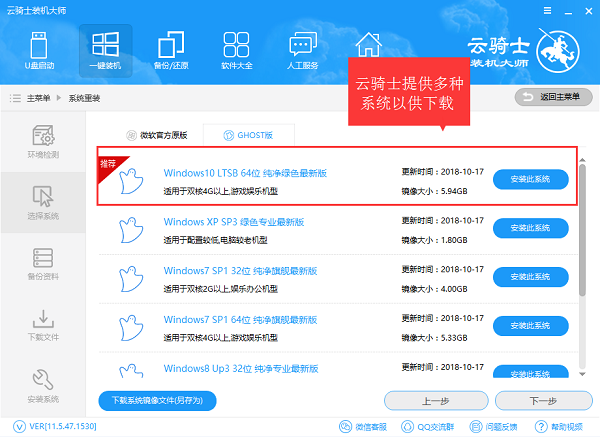Open 问题反馈 in the status bar
Viewport: 600px width, 437px height.
(x=494, y=427)
